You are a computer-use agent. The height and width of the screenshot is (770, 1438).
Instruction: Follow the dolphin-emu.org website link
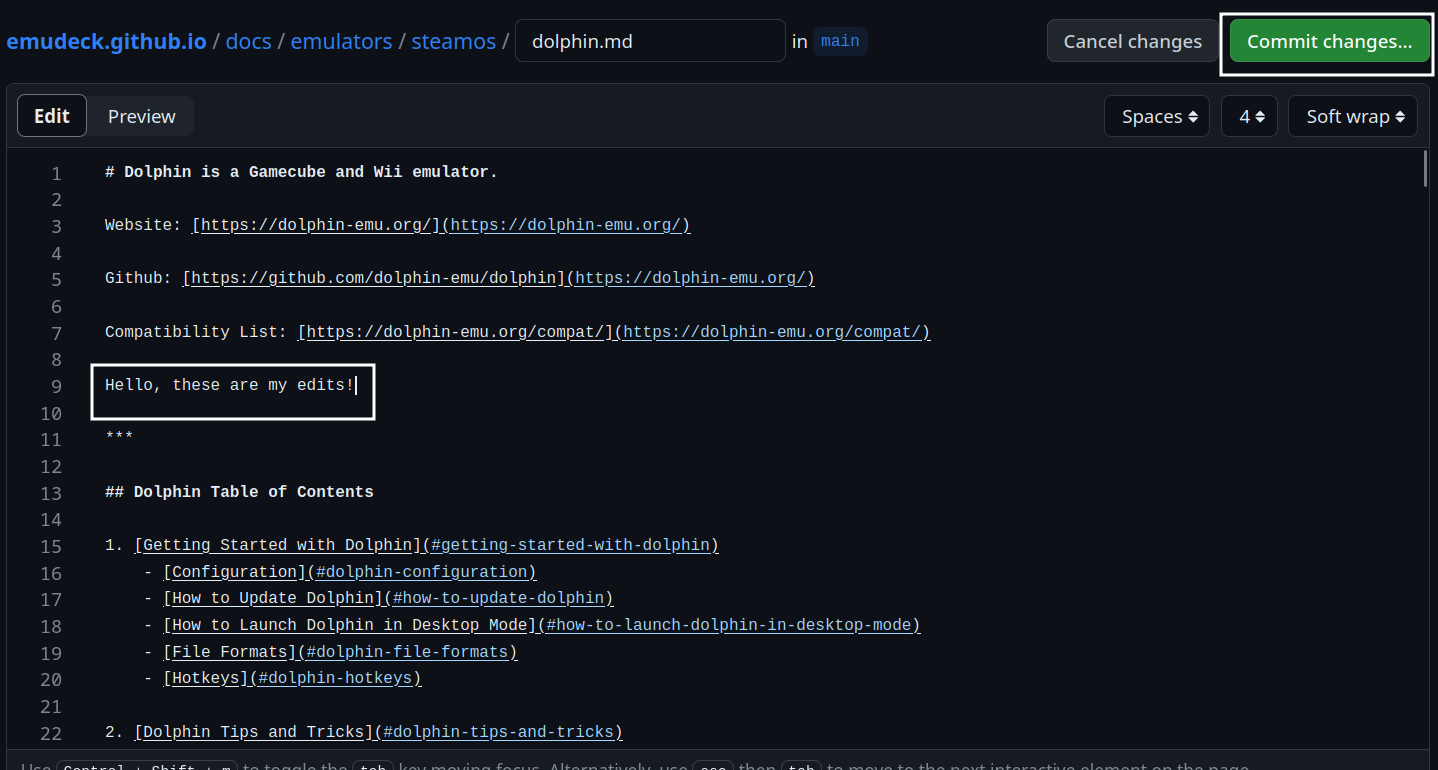313,224
